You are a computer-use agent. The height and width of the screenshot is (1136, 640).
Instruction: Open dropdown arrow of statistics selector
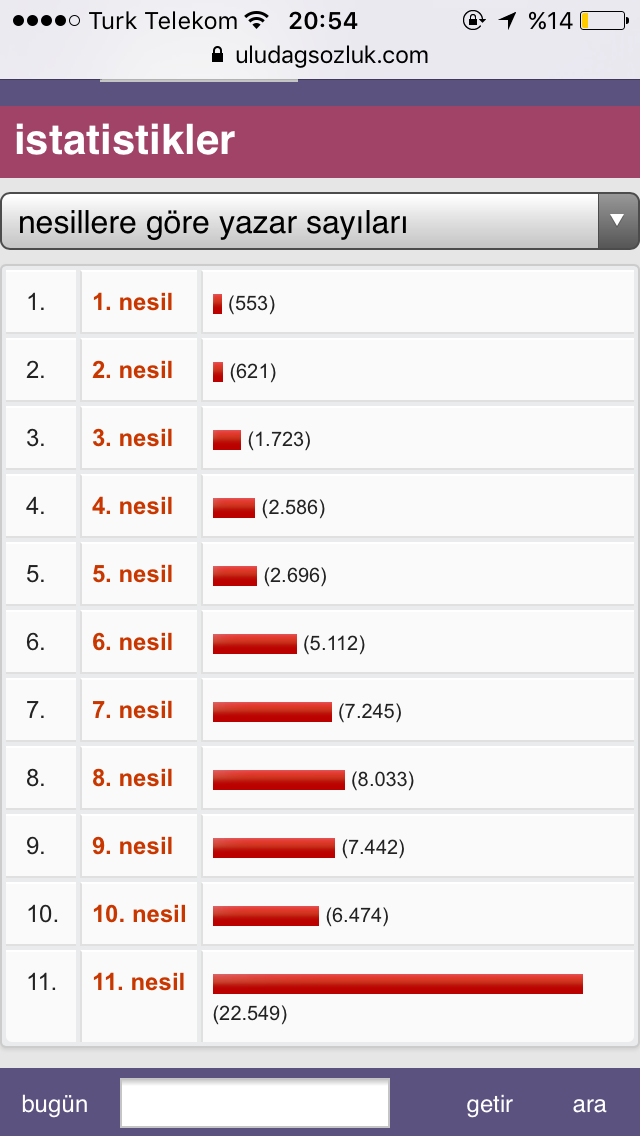click(618, 221)
